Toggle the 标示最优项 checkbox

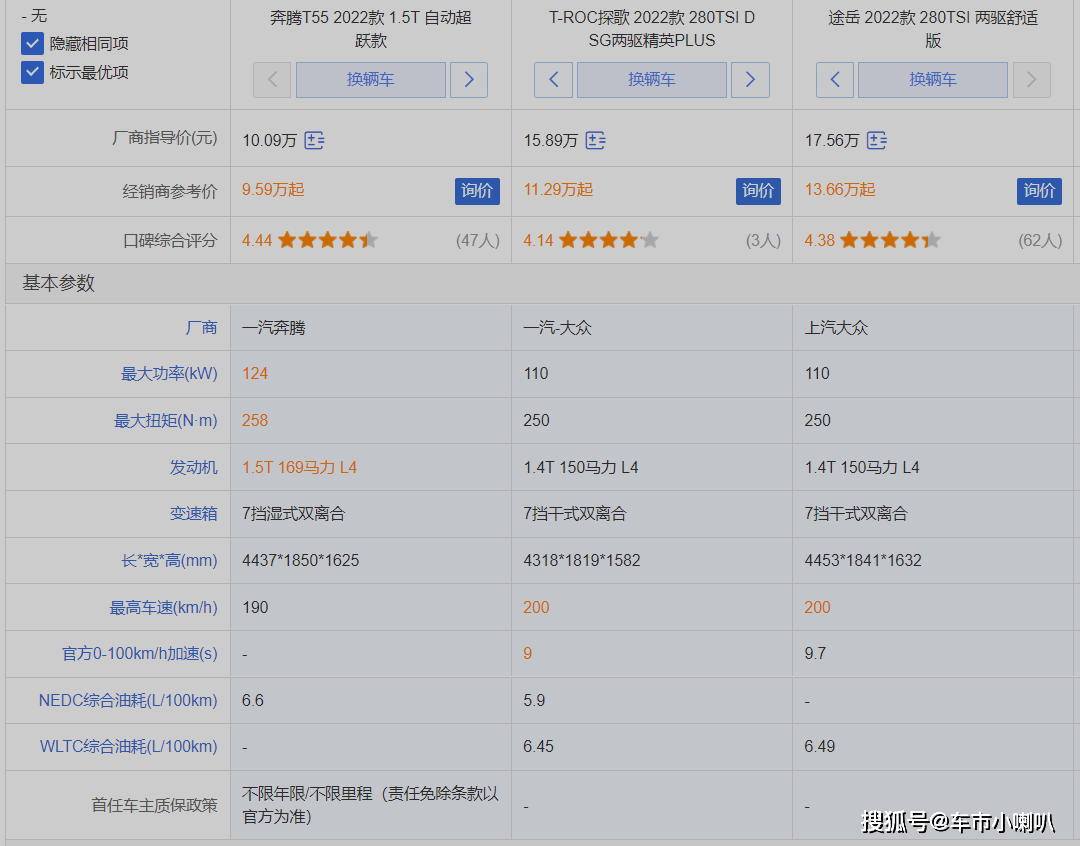click(x=32, y=72)
